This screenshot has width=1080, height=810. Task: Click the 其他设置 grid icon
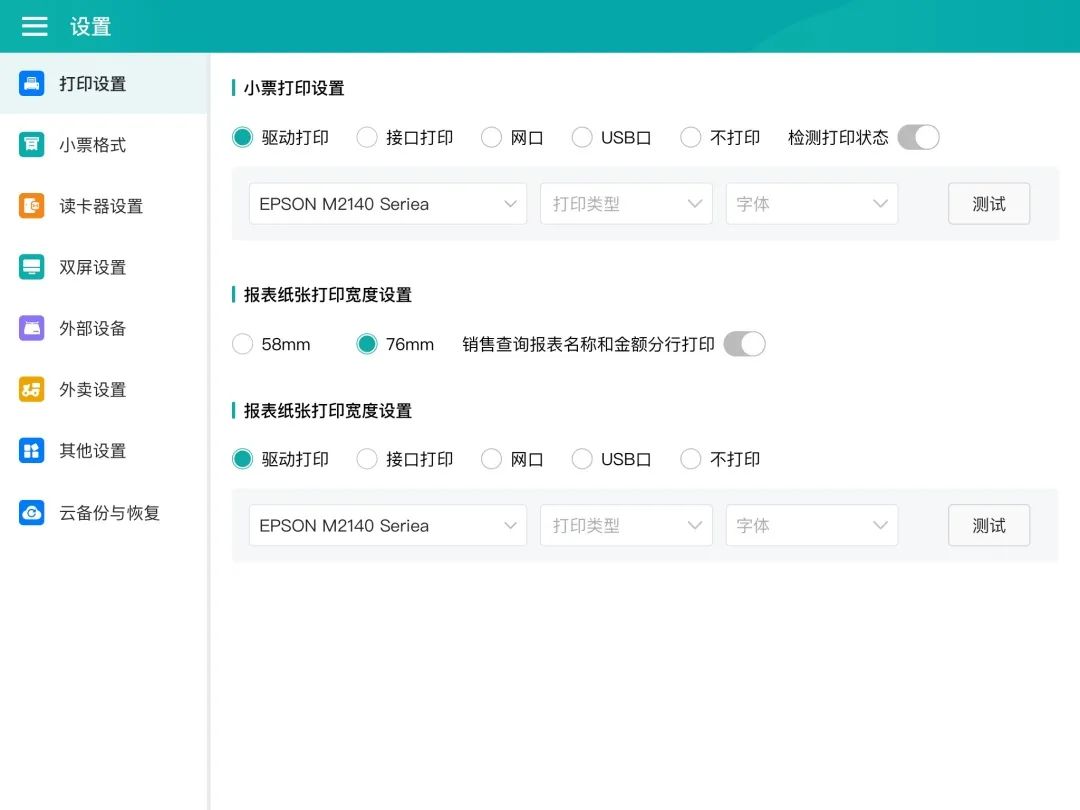tap(32, 451)
